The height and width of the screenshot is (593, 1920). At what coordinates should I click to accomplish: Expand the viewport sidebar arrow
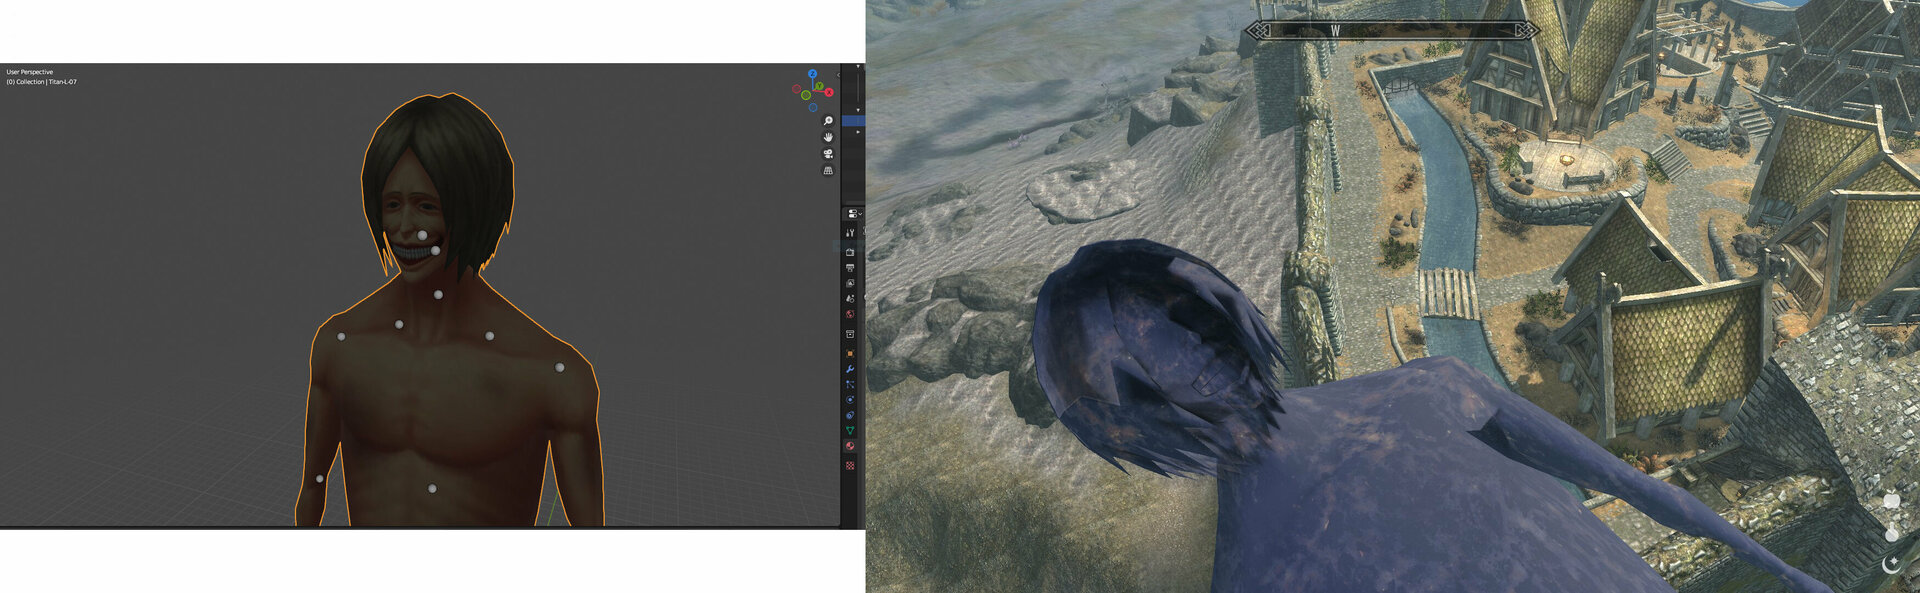pyautogui.click(x=838, y=75)
